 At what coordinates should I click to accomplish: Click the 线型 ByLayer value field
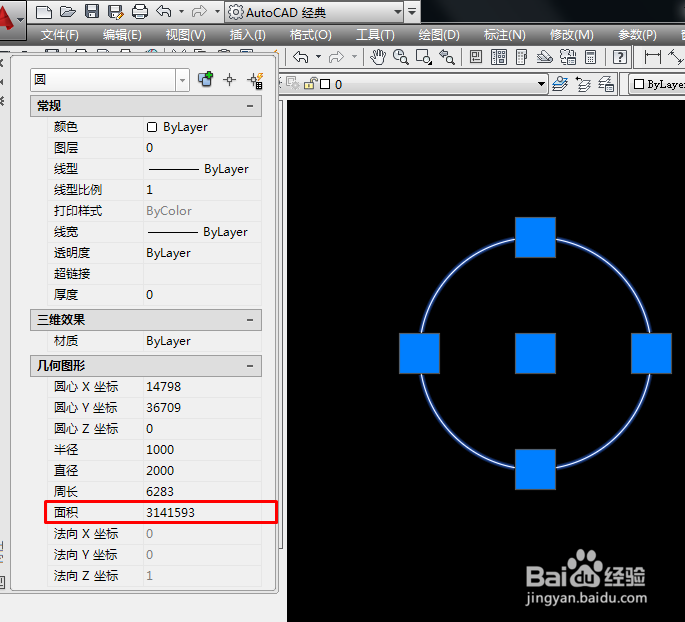202,169
